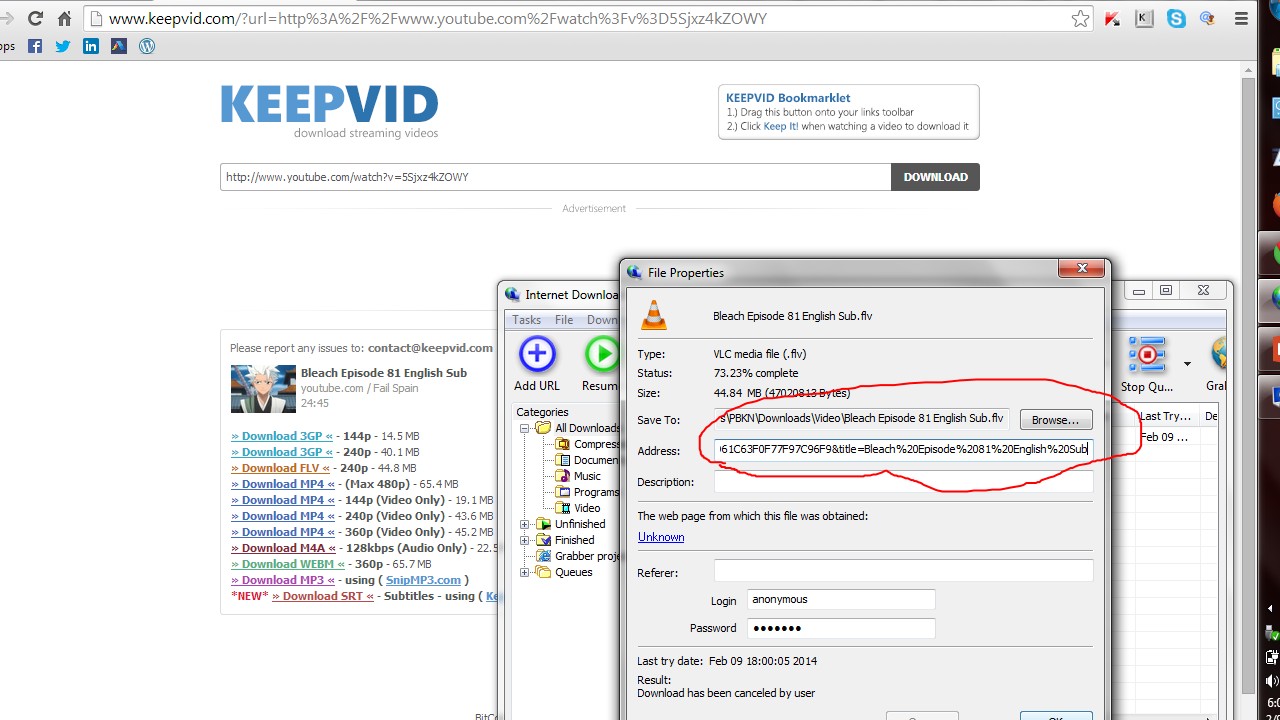Click inside the Referer text field
The width and height of the screenshot is (1280, 720).
(x=903, y=571)
